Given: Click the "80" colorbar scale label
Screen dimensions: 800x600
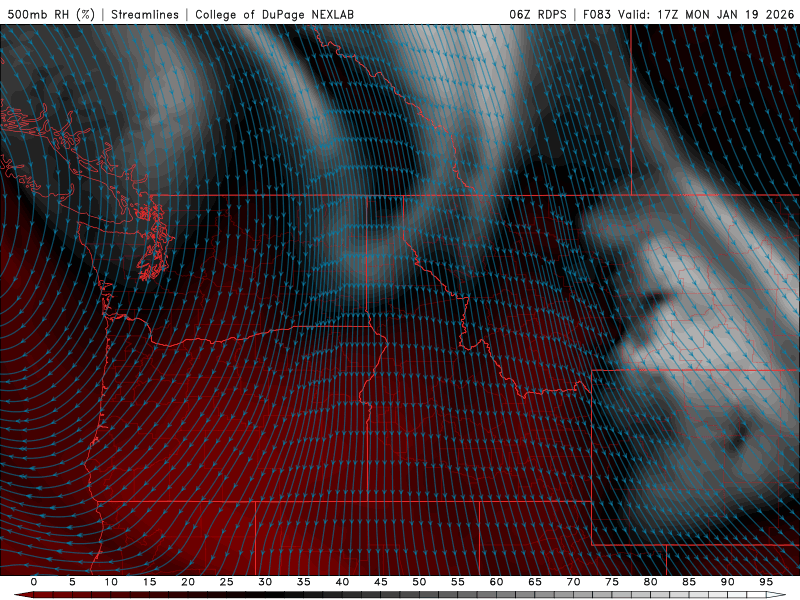Looking at the screenshot, I should tap(651, 582).
